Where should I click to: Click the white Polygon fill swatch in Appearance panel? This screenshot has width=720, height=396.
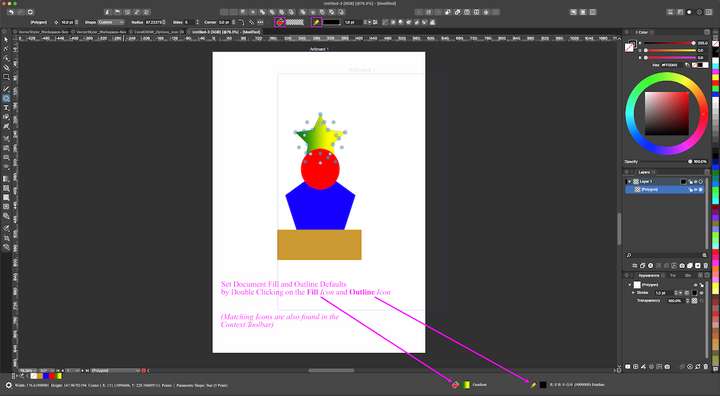tap(637, 285)
